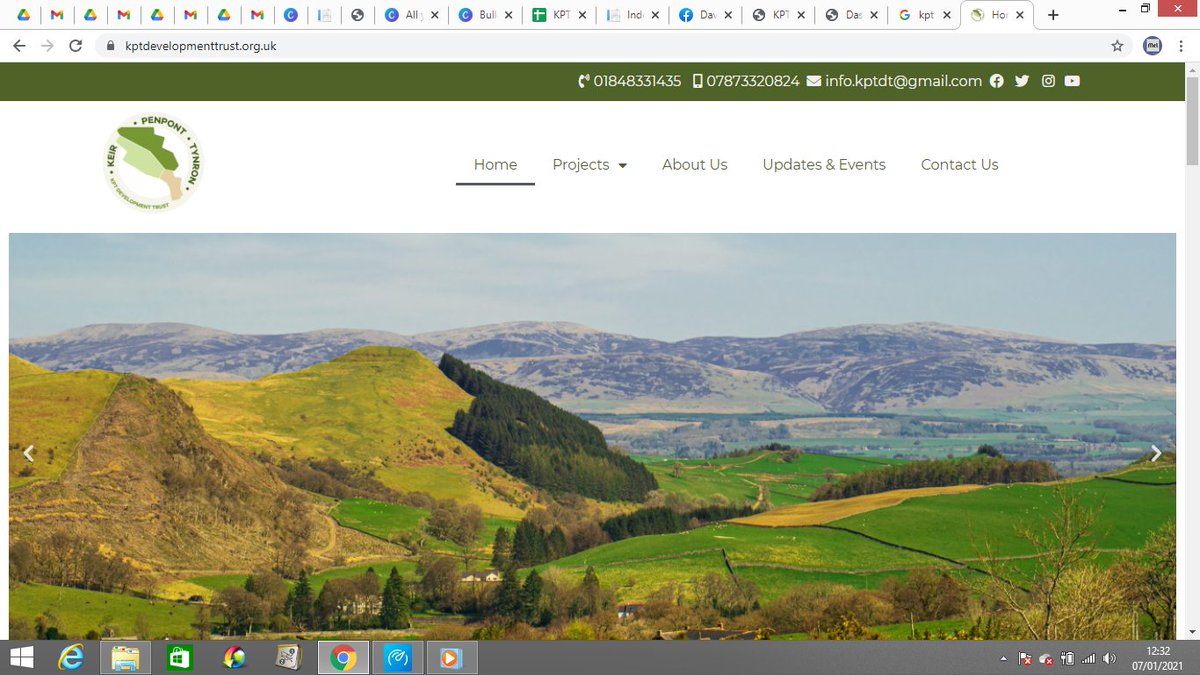Image resolution: width=1200 pixels, height=675 pixels.
Task: Visit the Updates & Events page
Action: pos(824,164)
